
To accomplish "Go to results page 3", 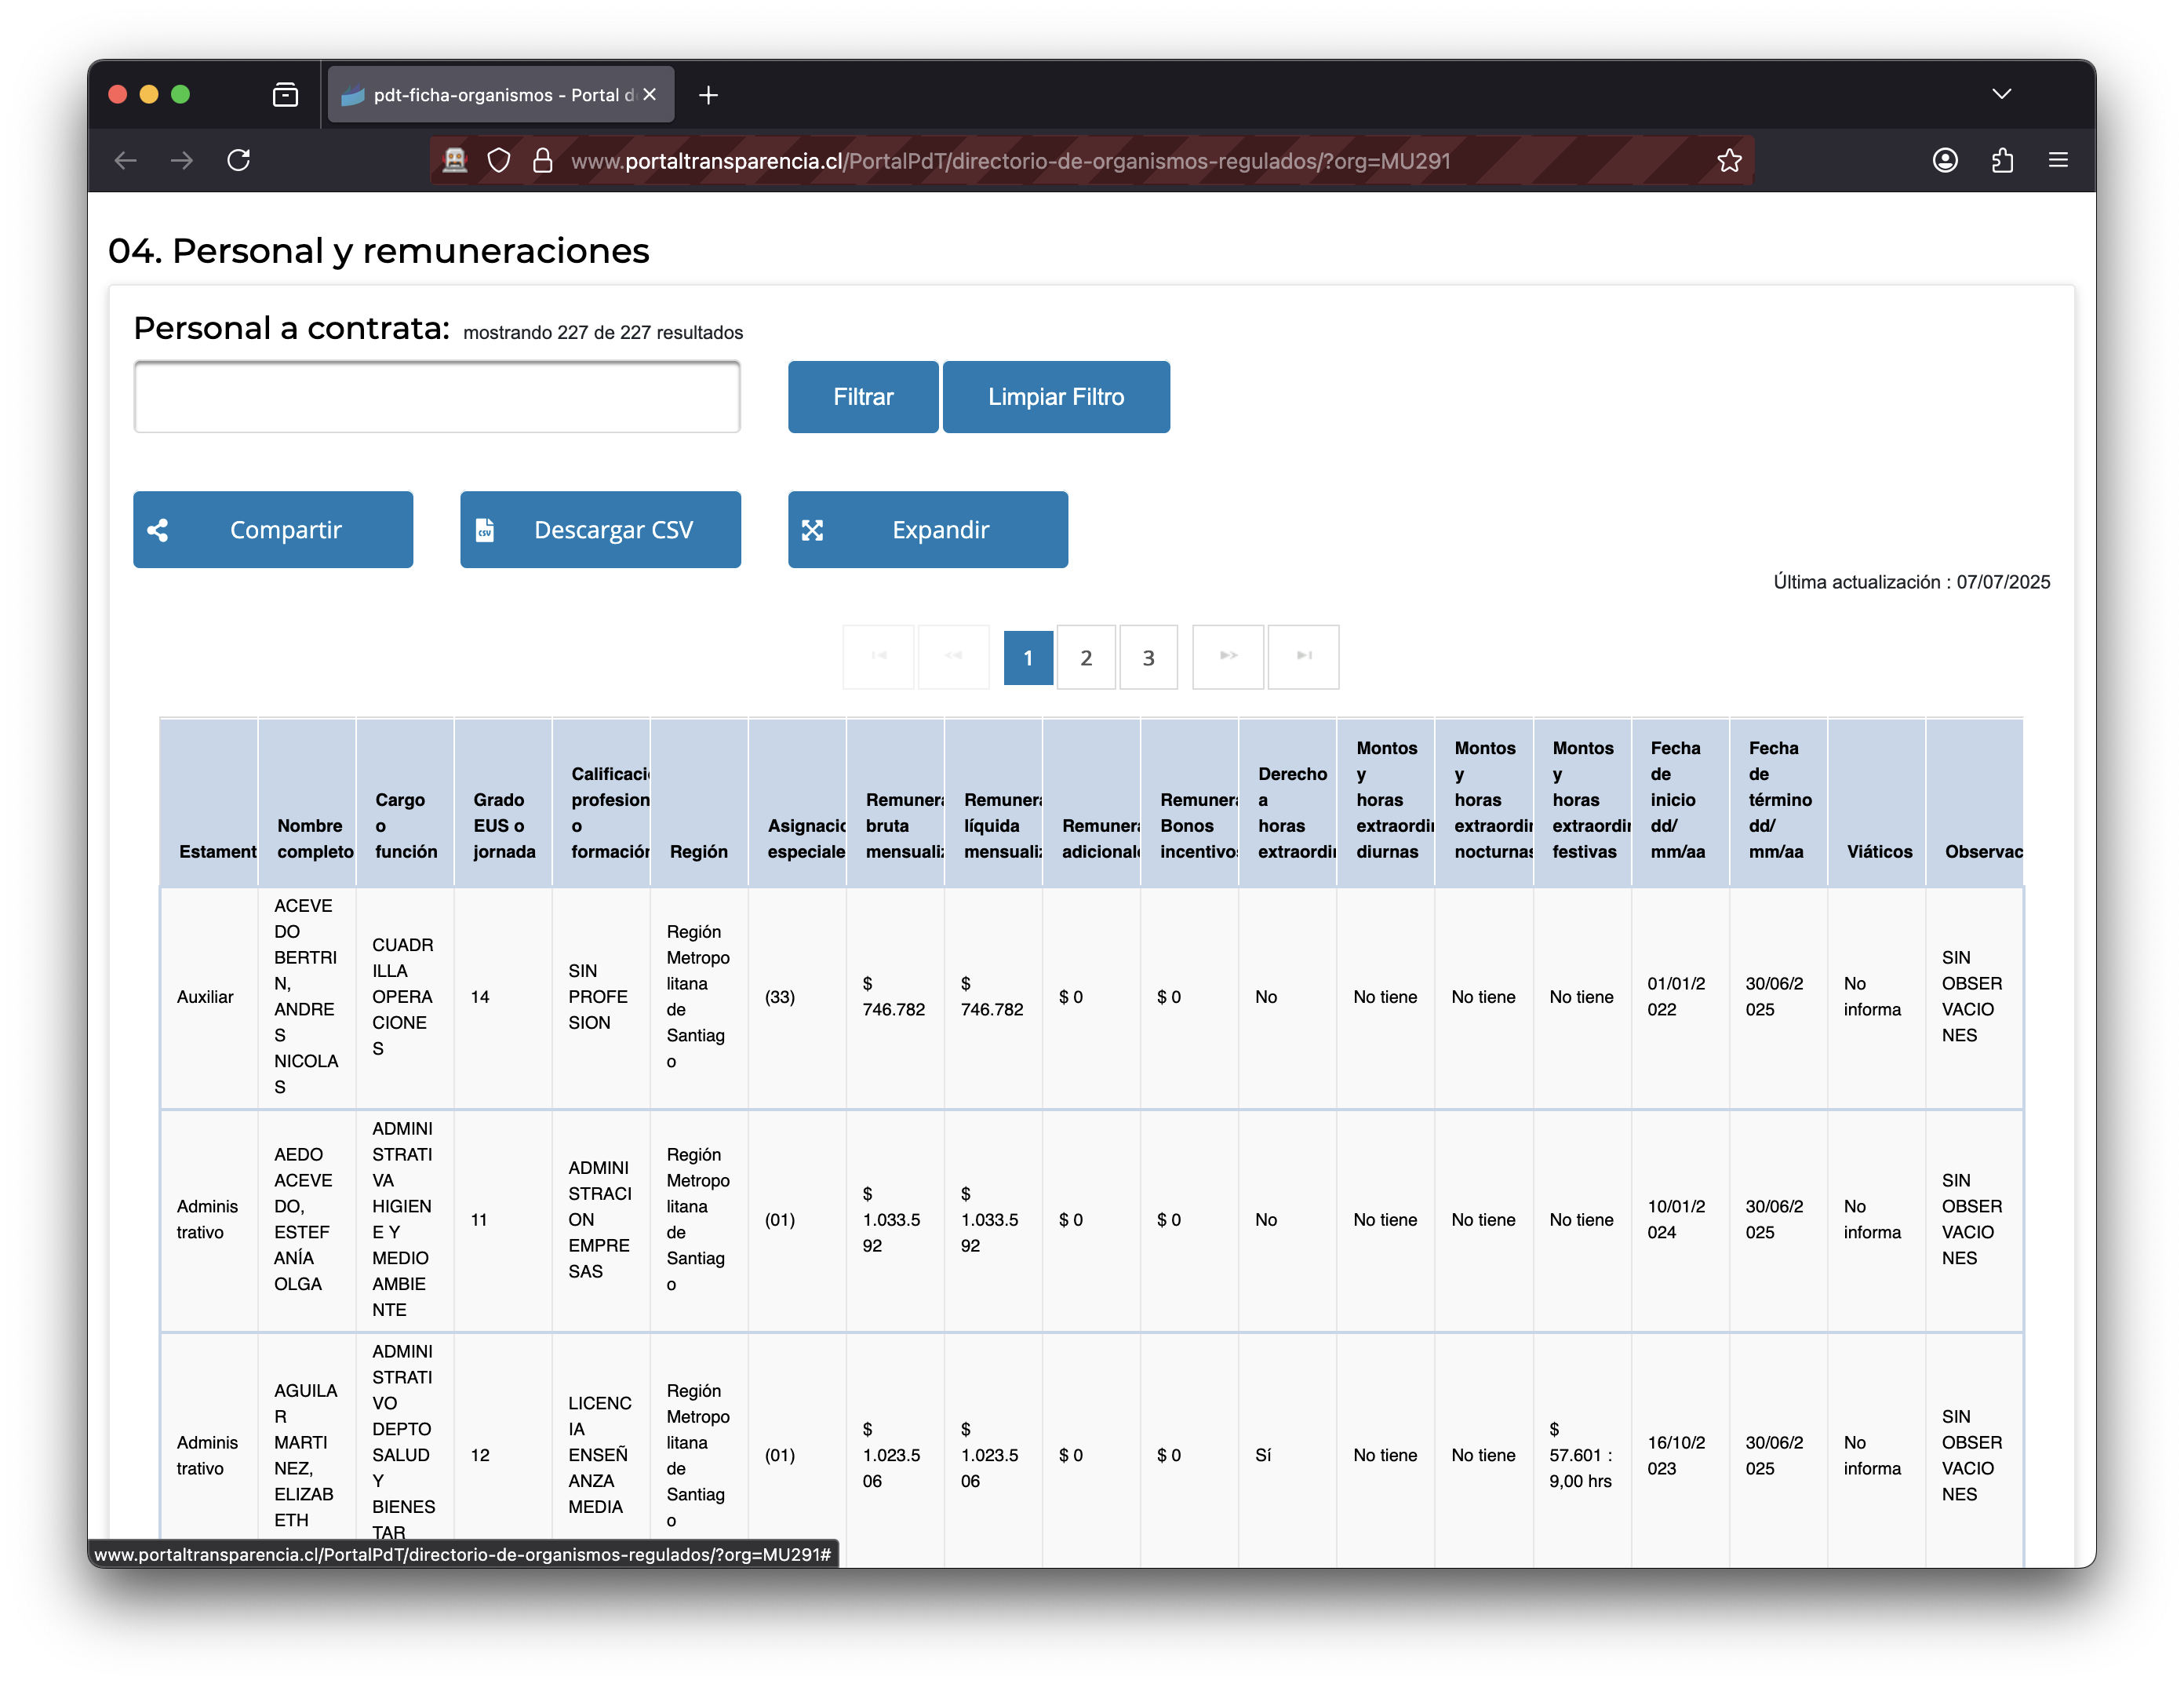I will [x=1149, y=658].
